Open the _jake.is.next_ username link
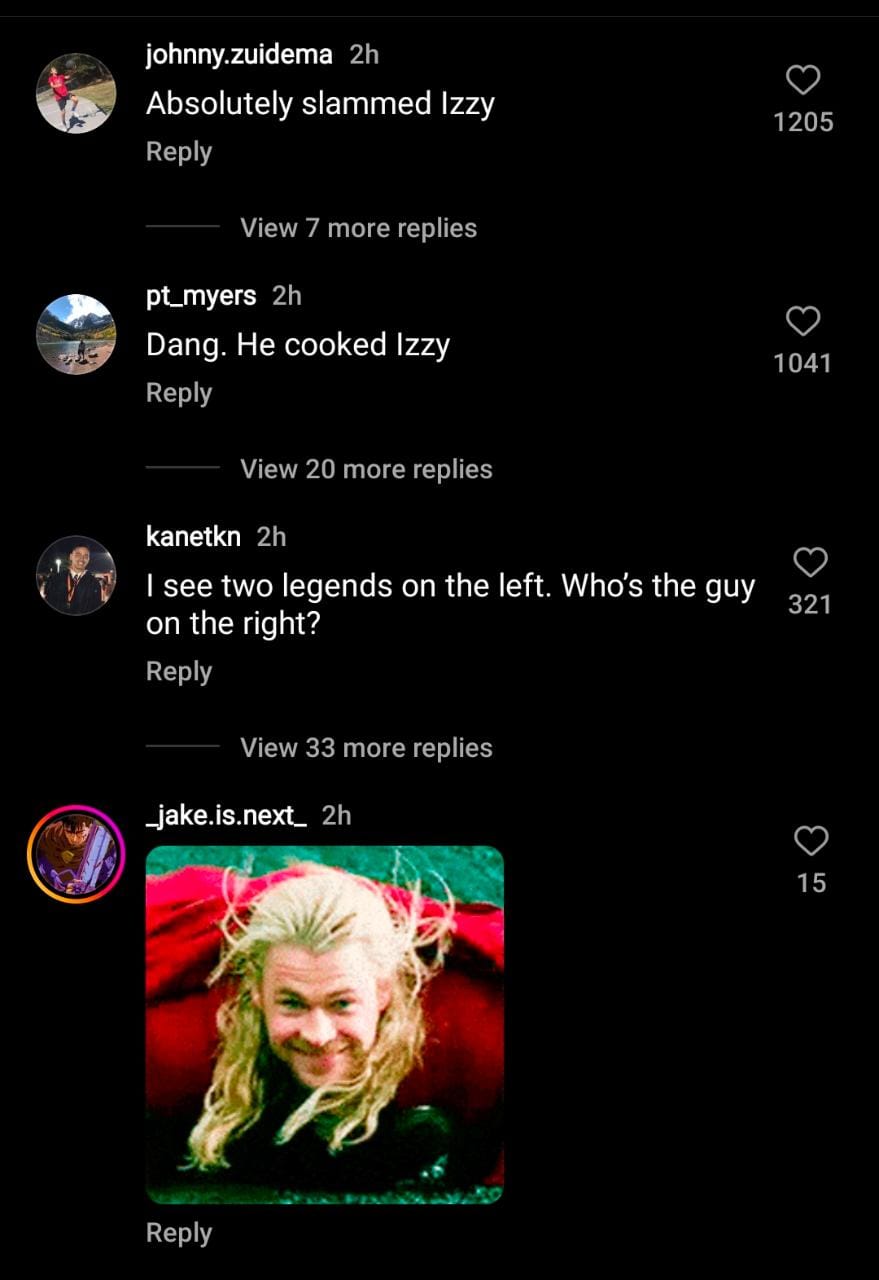Image resolution: width=879 pixels, height=1280 pixels. click(226, 815)
